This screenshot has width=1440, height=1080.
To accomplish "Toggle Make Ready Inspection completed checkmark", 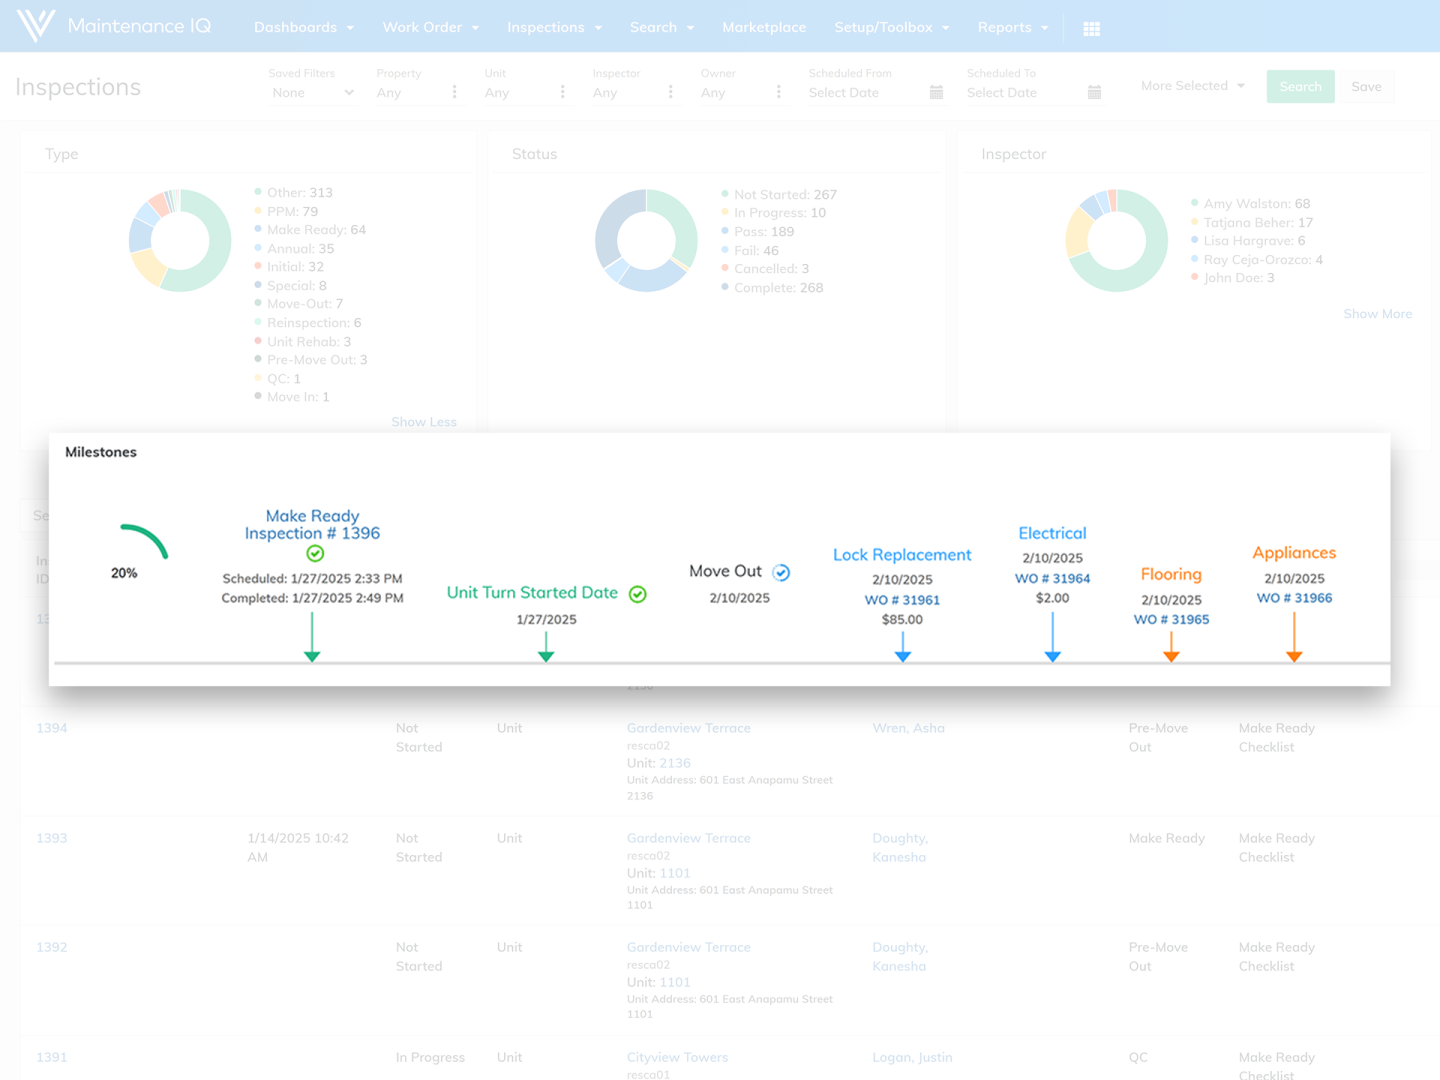I will 315,553.
